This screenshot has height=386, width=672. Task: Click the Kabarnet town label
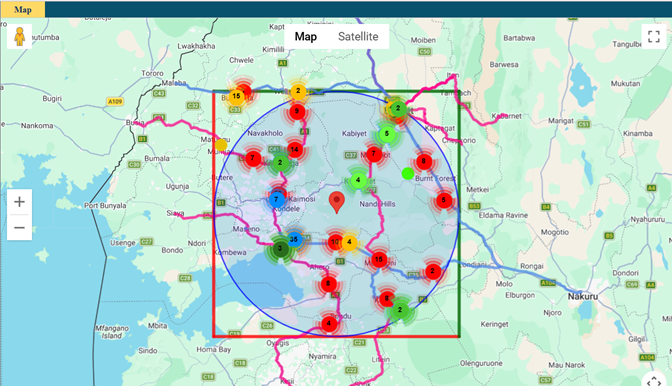pos(507,116)
